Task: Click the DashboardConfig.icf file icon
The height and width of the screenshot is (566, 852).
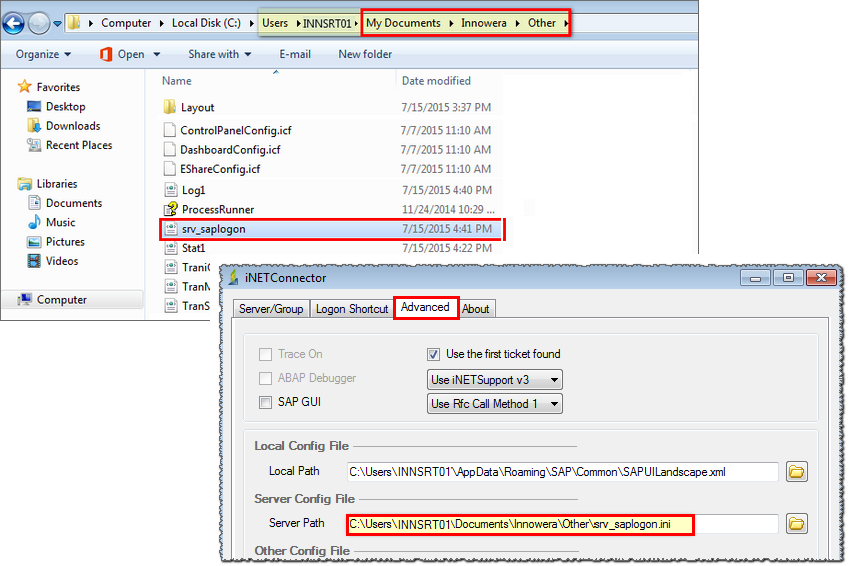Action: click(x=170, y=149)
